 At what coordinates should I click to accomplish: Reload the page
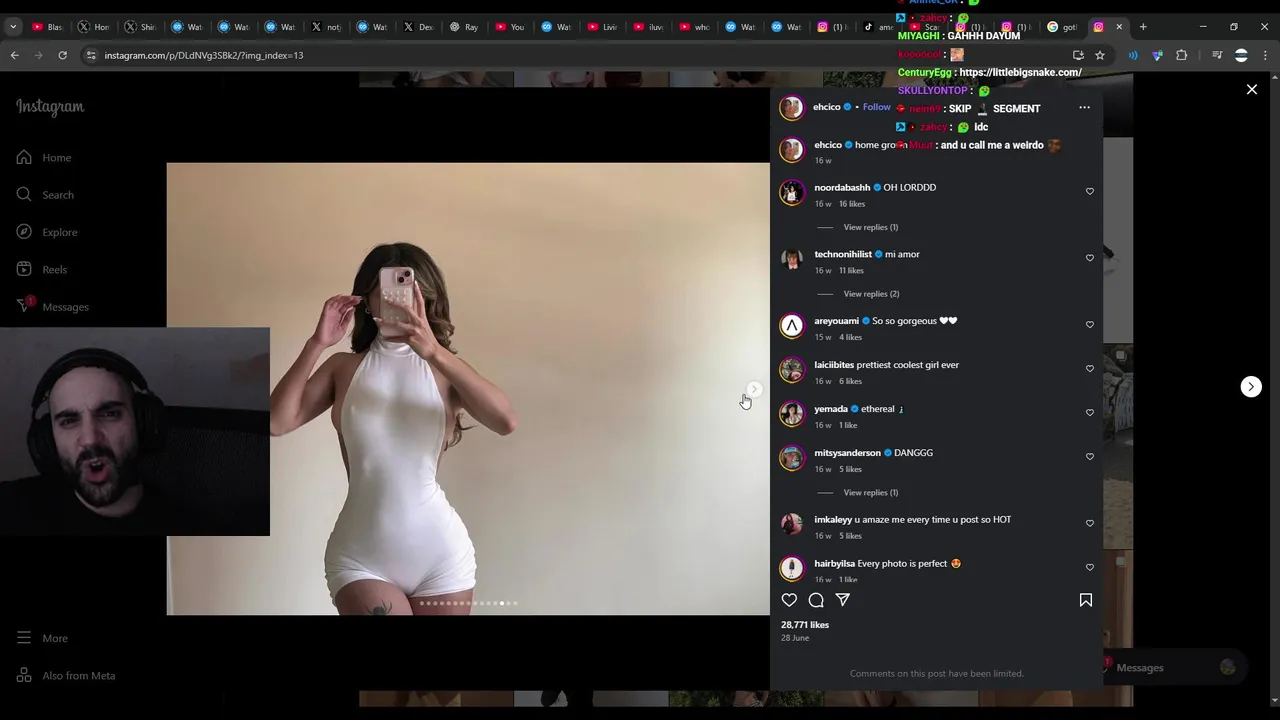62,55
